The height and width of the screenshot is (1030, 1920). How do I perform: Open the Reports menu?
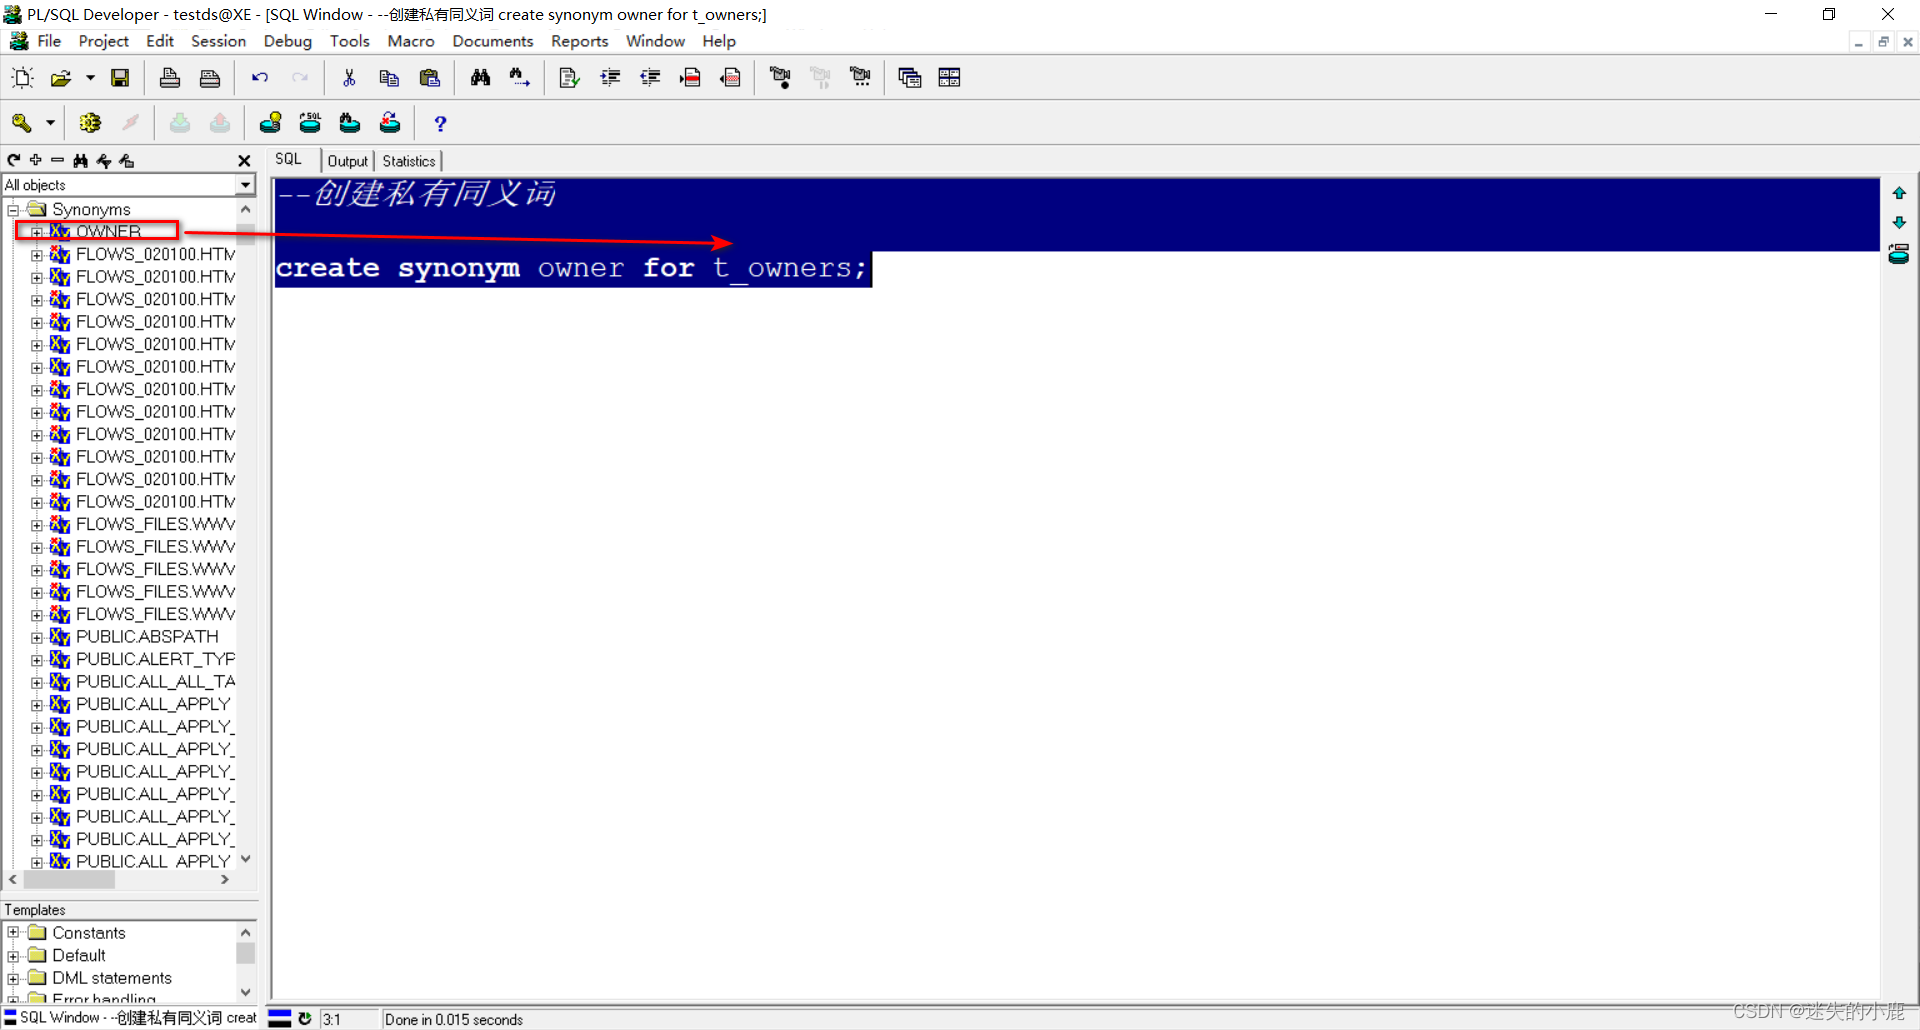tap(580, 41)
